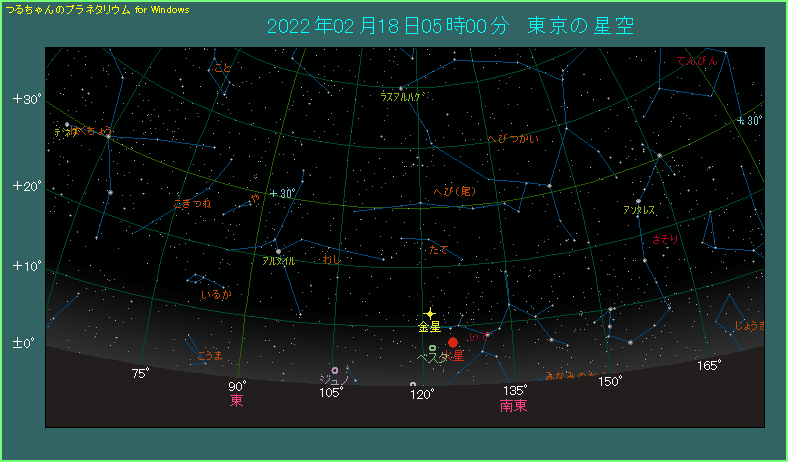Click the +30° altitude scale label

(x=26, y=99)
